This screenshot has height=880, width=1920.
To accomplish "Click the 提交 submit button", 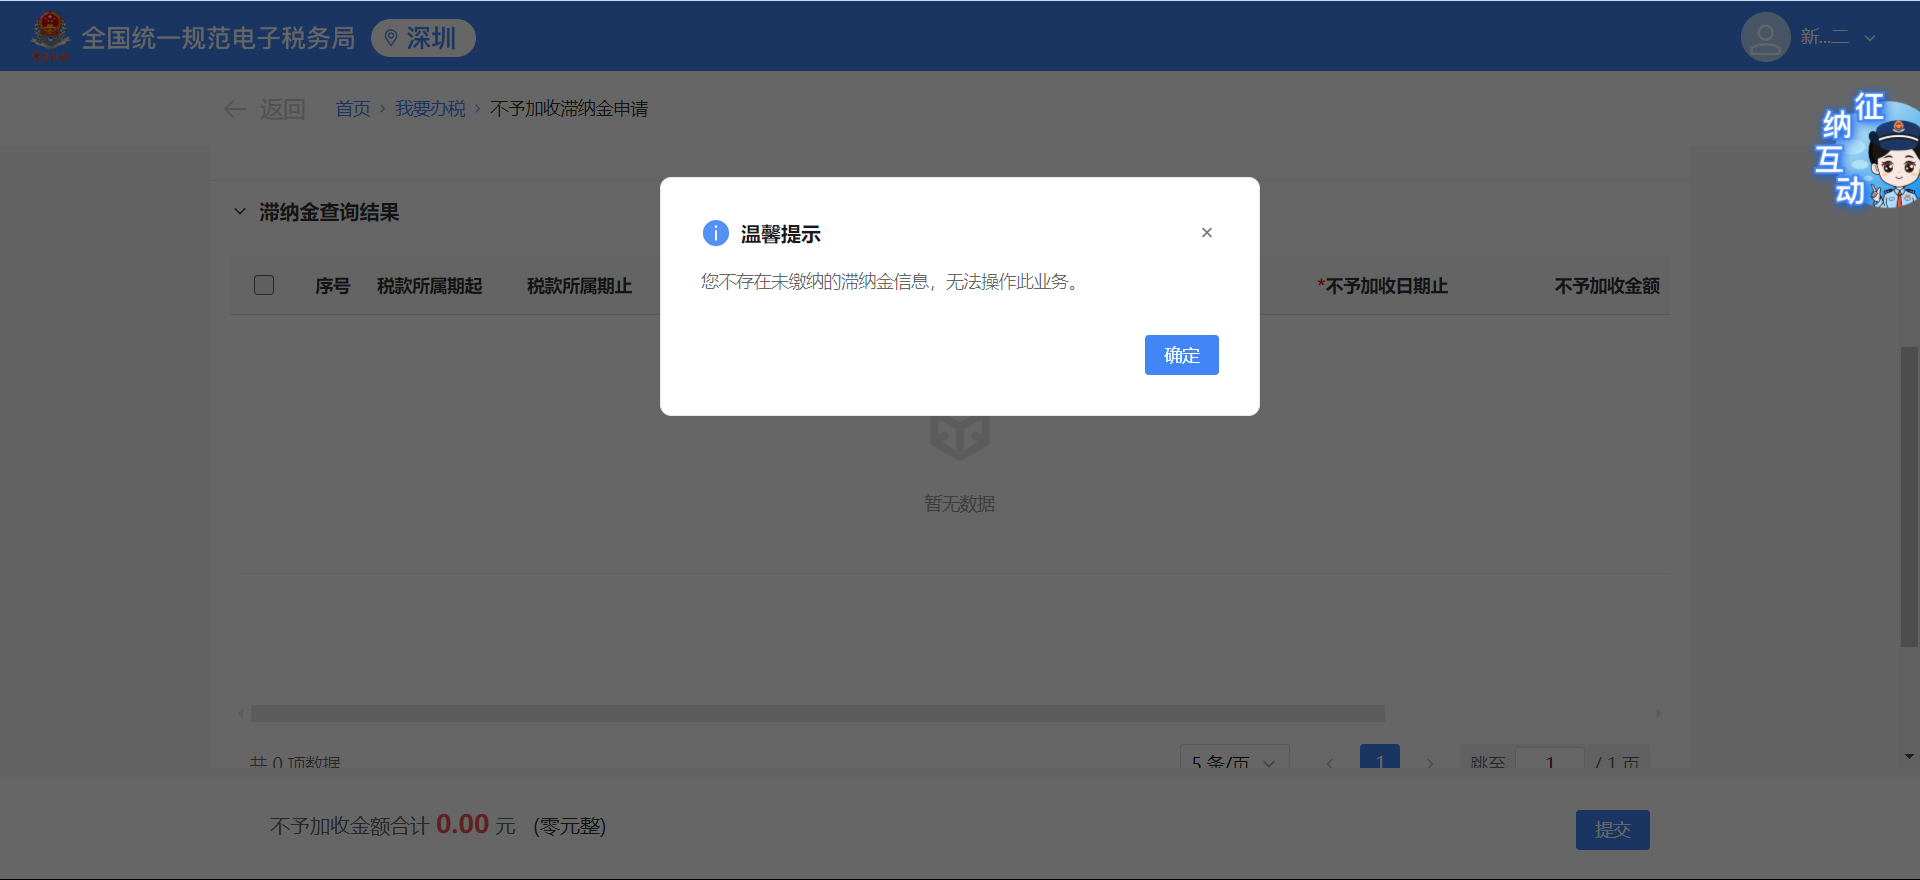I will [1613, 830].
